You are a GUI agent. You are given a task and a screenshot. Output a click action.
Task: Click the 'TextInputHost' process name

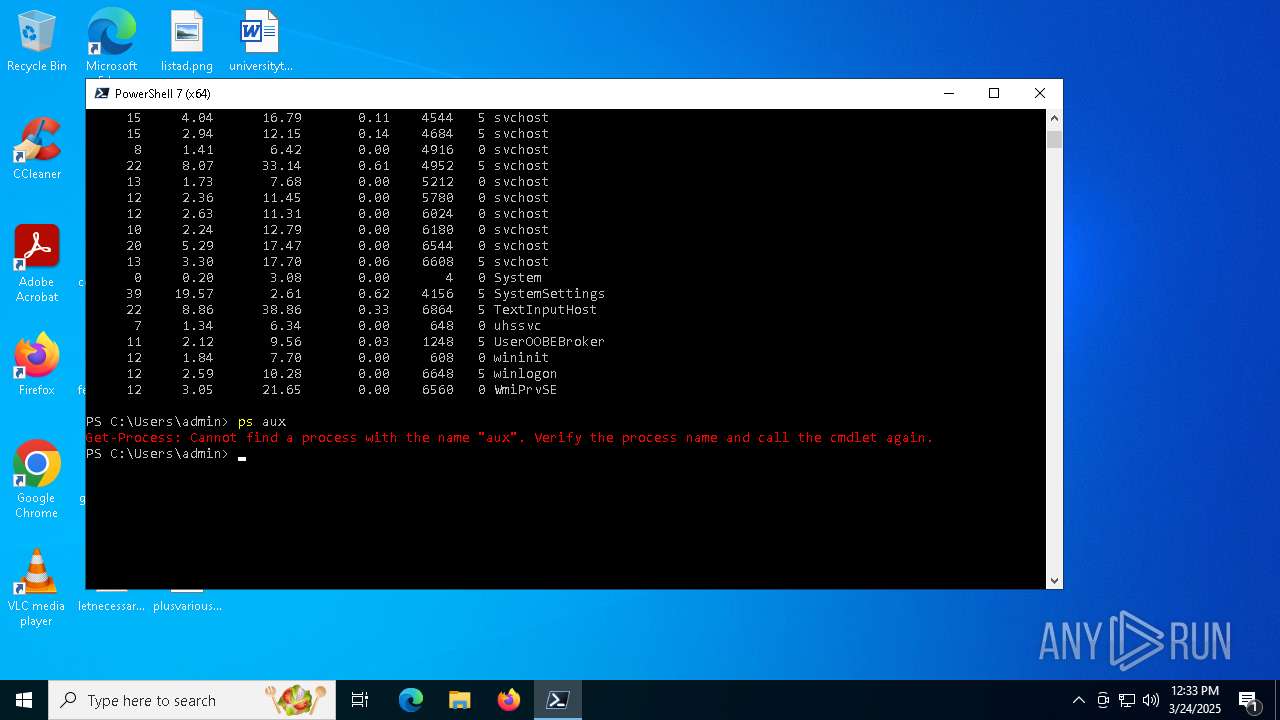545,309
